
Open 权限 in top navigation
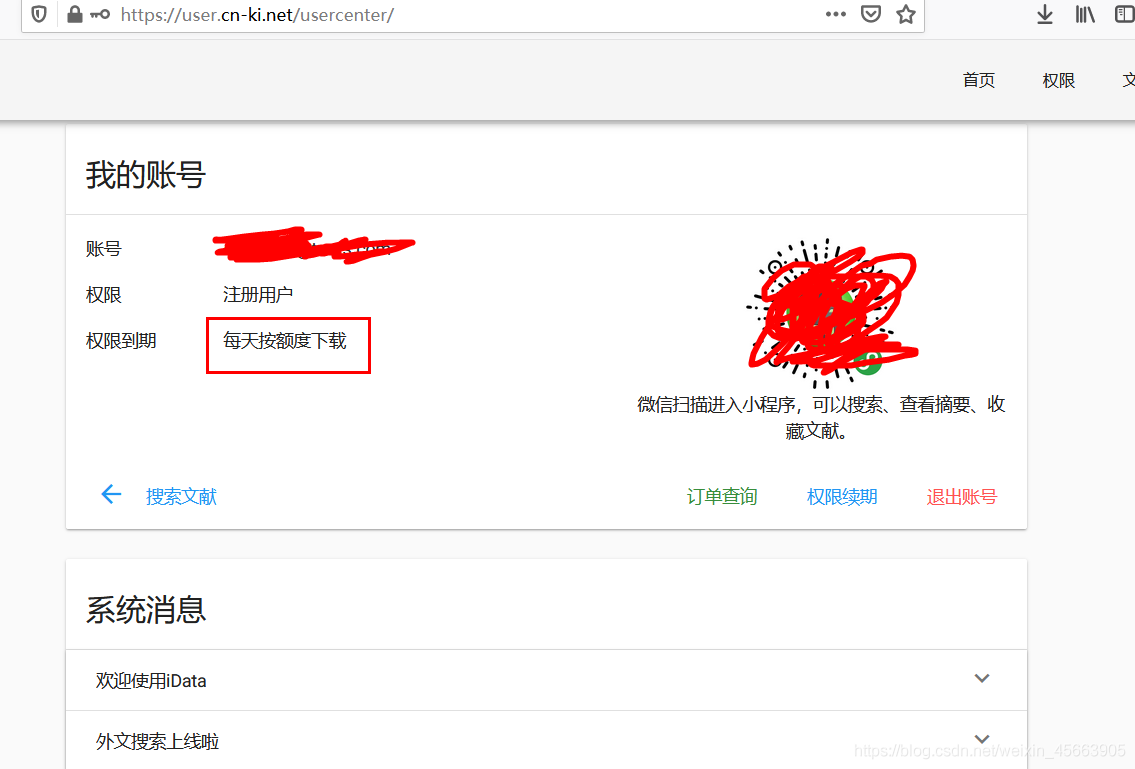1058,80
